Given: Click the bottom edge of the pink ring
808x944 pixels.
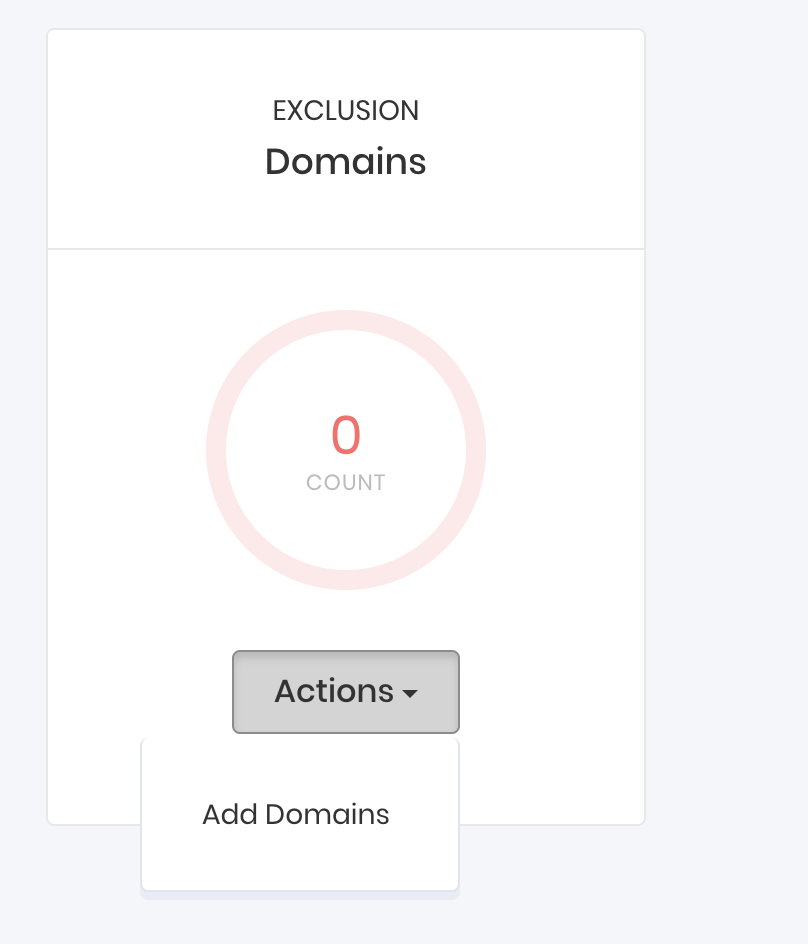Looking at the screenshot, I should coord(346,580).
